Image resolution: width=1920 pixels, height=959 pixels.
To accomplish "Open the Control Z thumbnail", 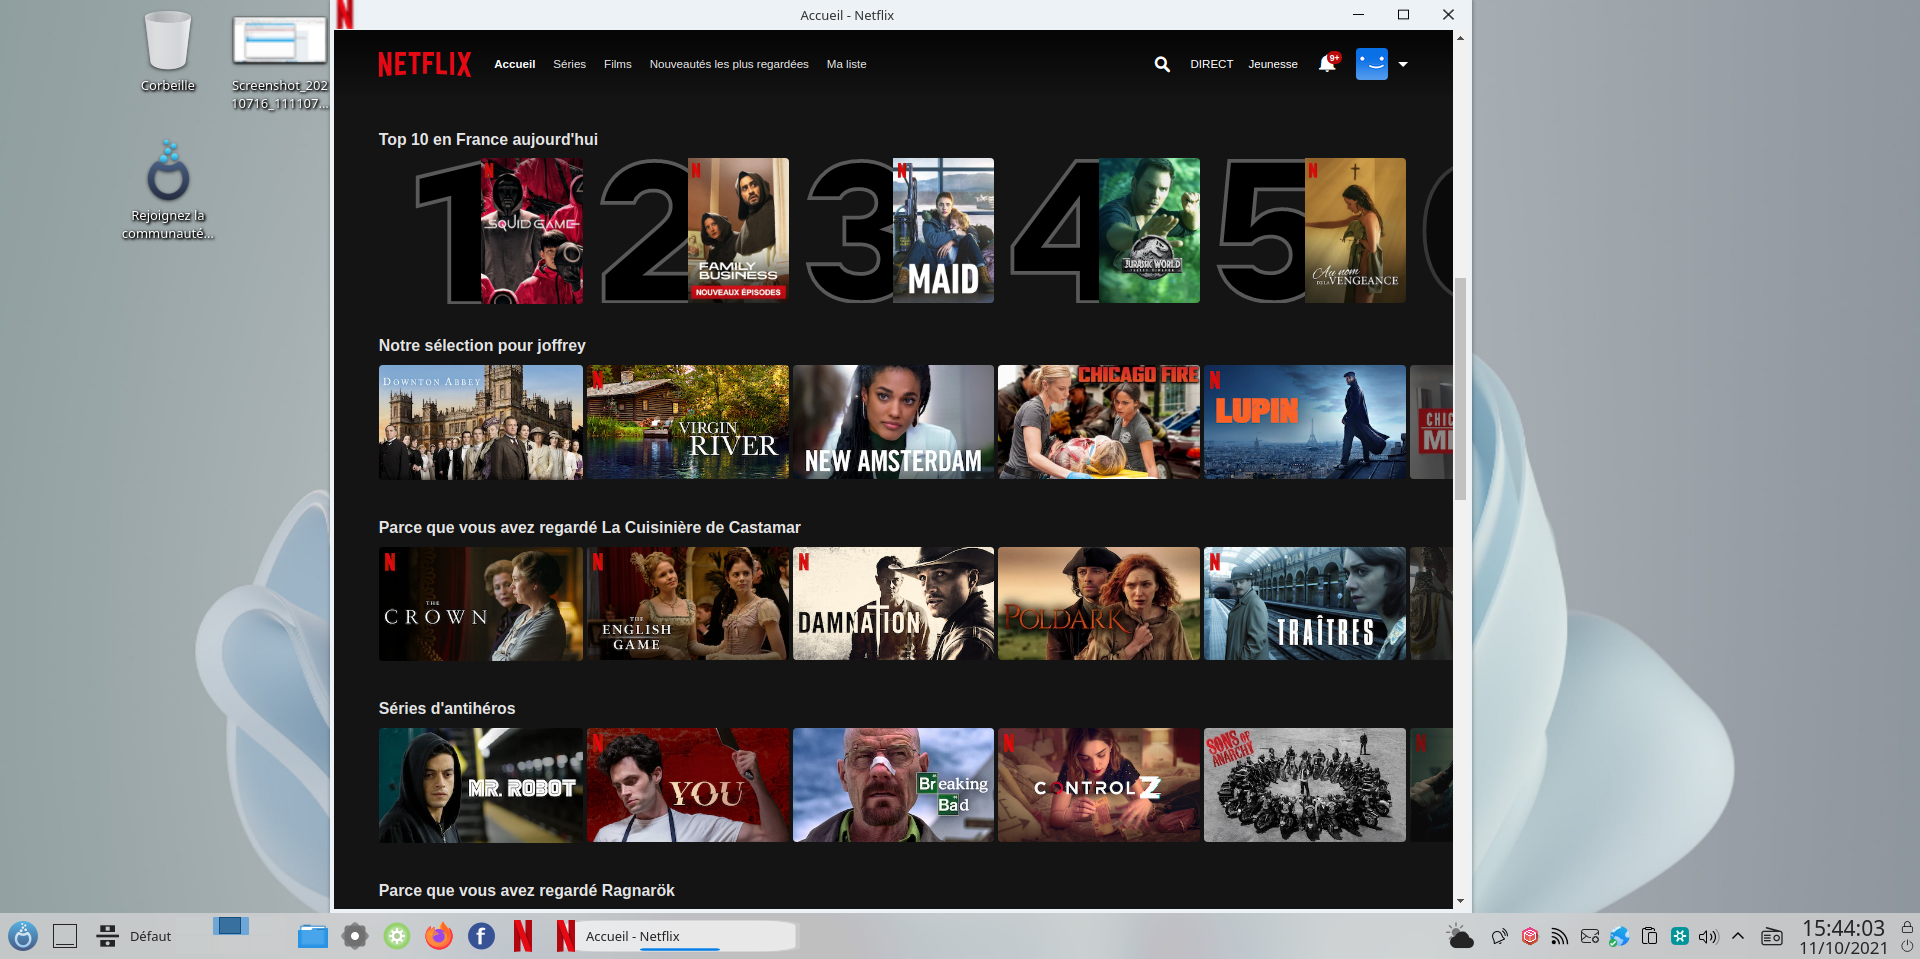I will click(1099, 785).
